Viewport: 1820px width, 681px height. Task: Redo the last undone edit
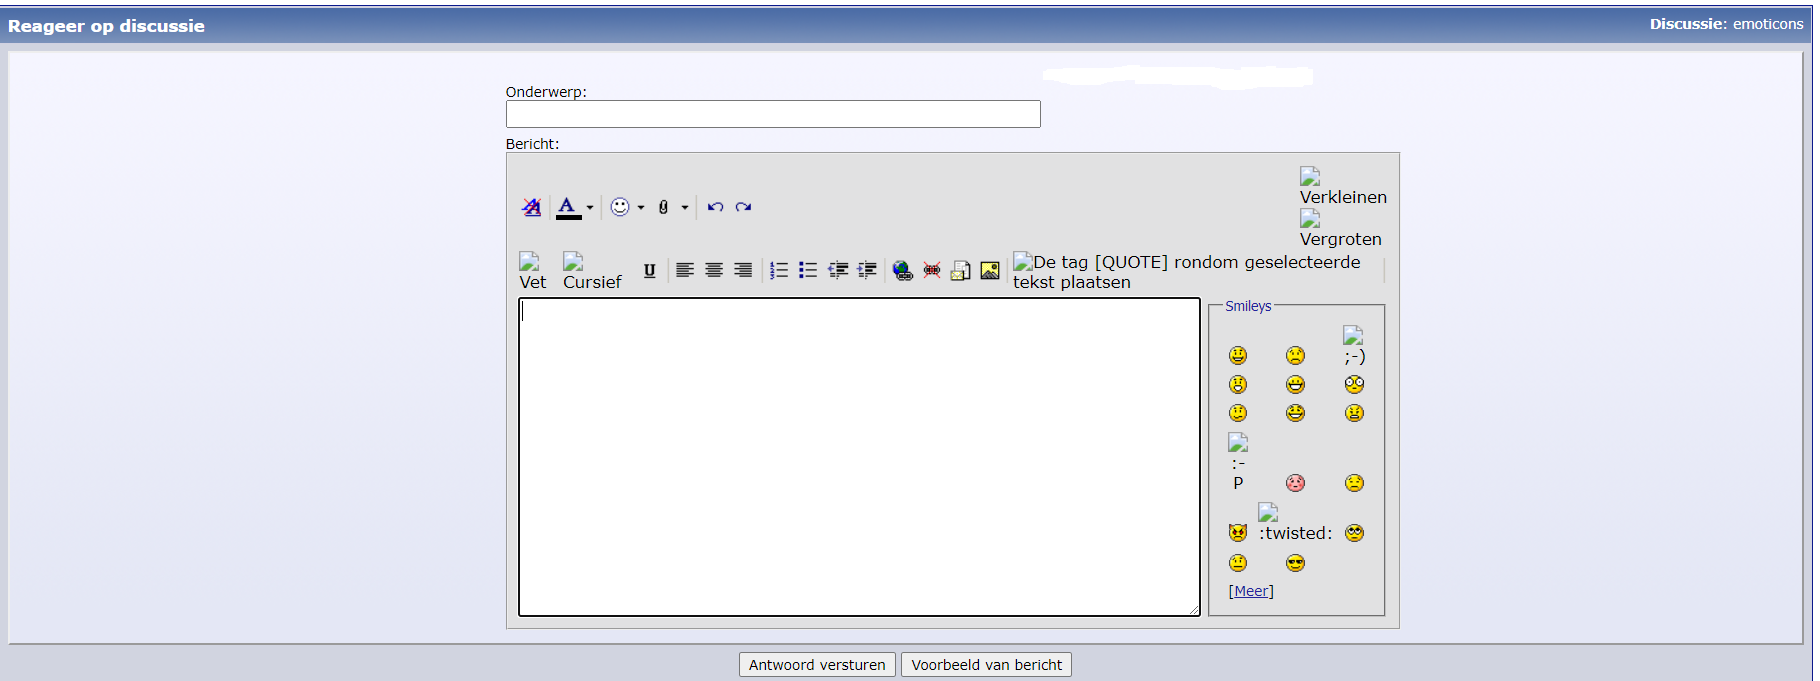(x=743, y=207)
